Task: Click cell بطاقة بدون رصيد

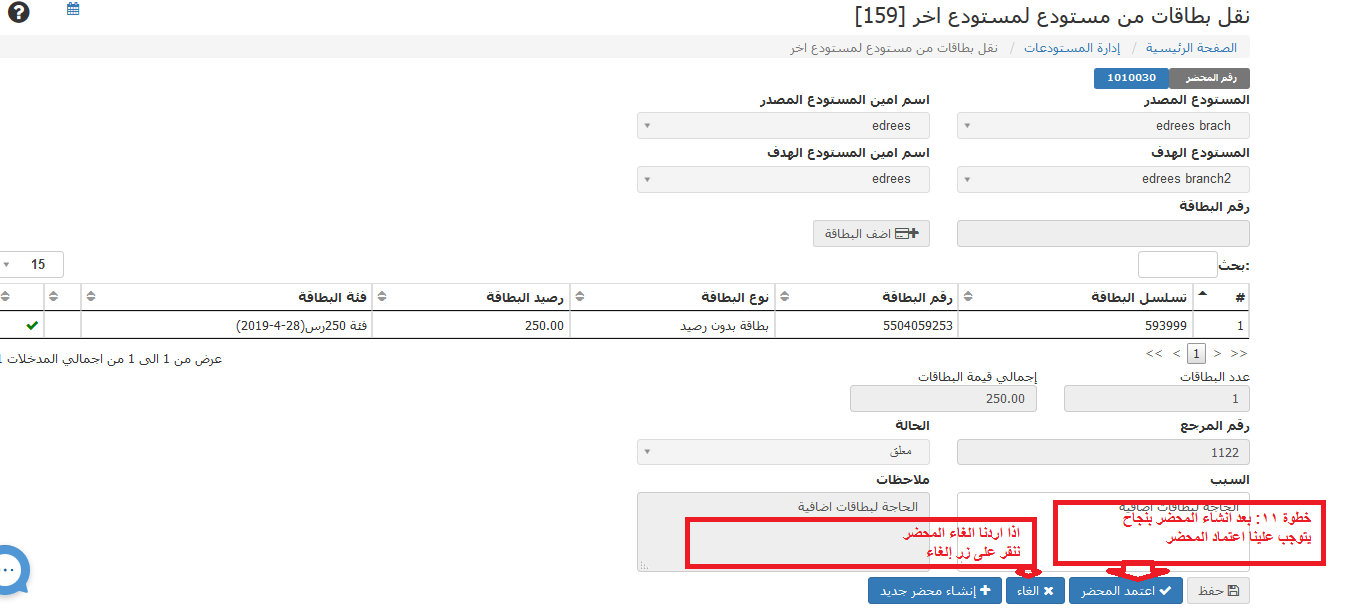Action: pyautogui.click(x=673, y=325)
